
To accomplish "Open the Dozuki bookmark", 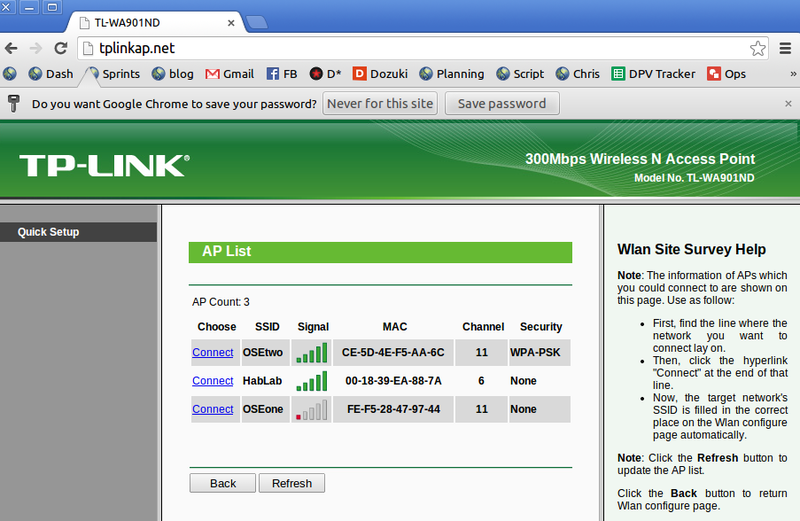I will coord(380,74).
